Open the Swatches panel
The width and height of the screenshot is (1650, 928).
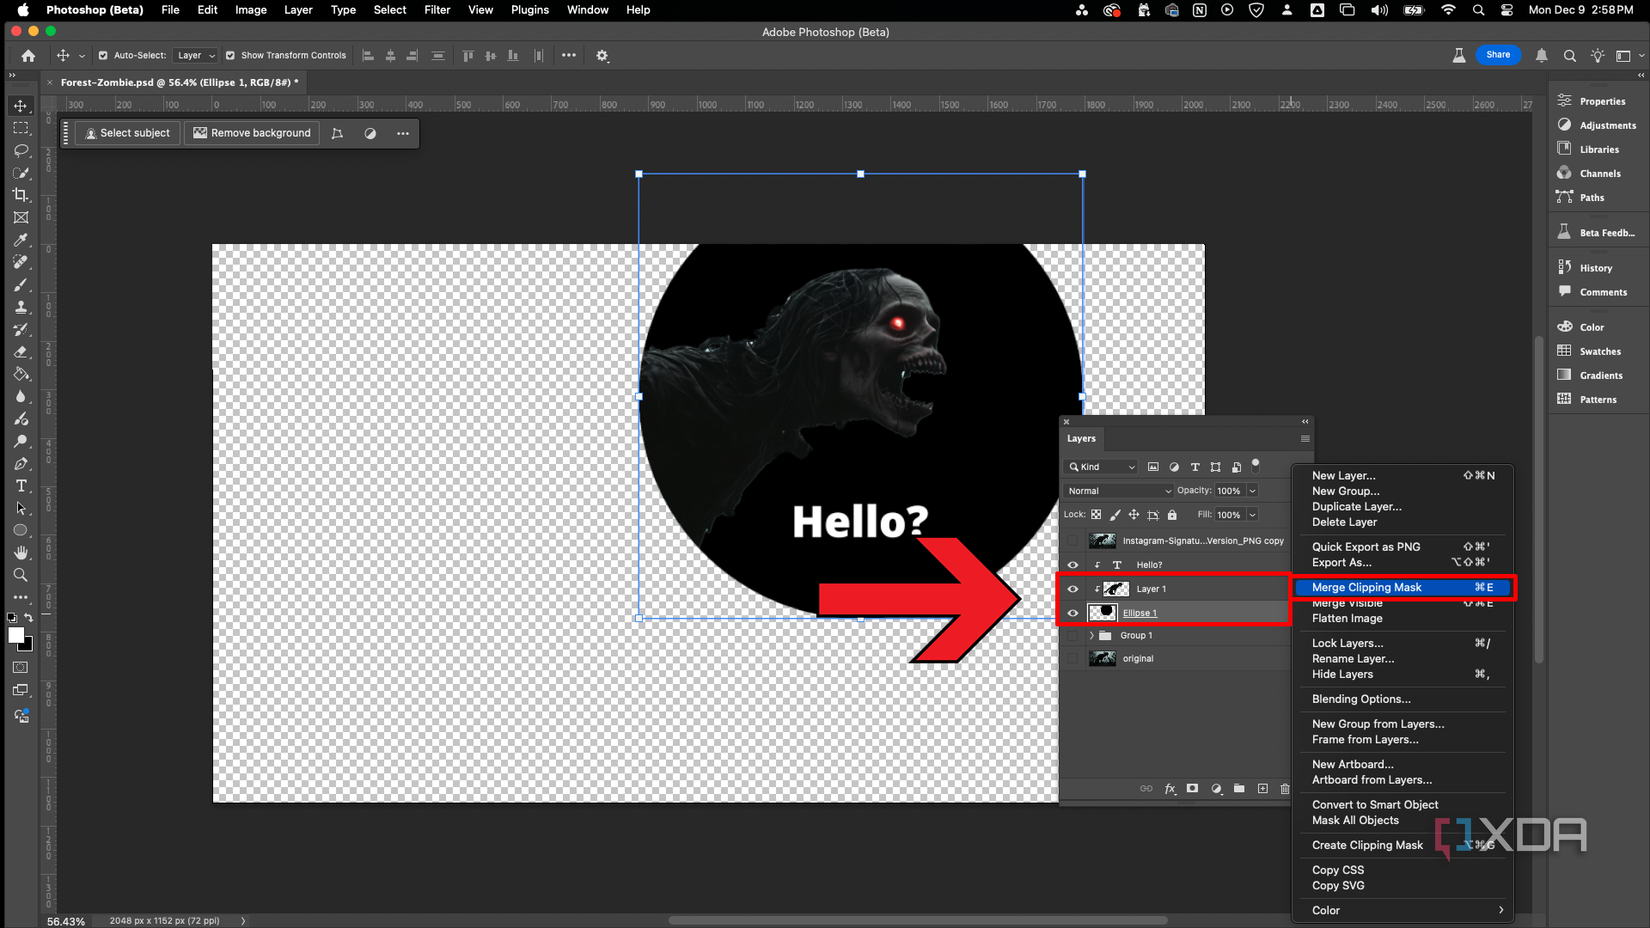coord(1589,351)
